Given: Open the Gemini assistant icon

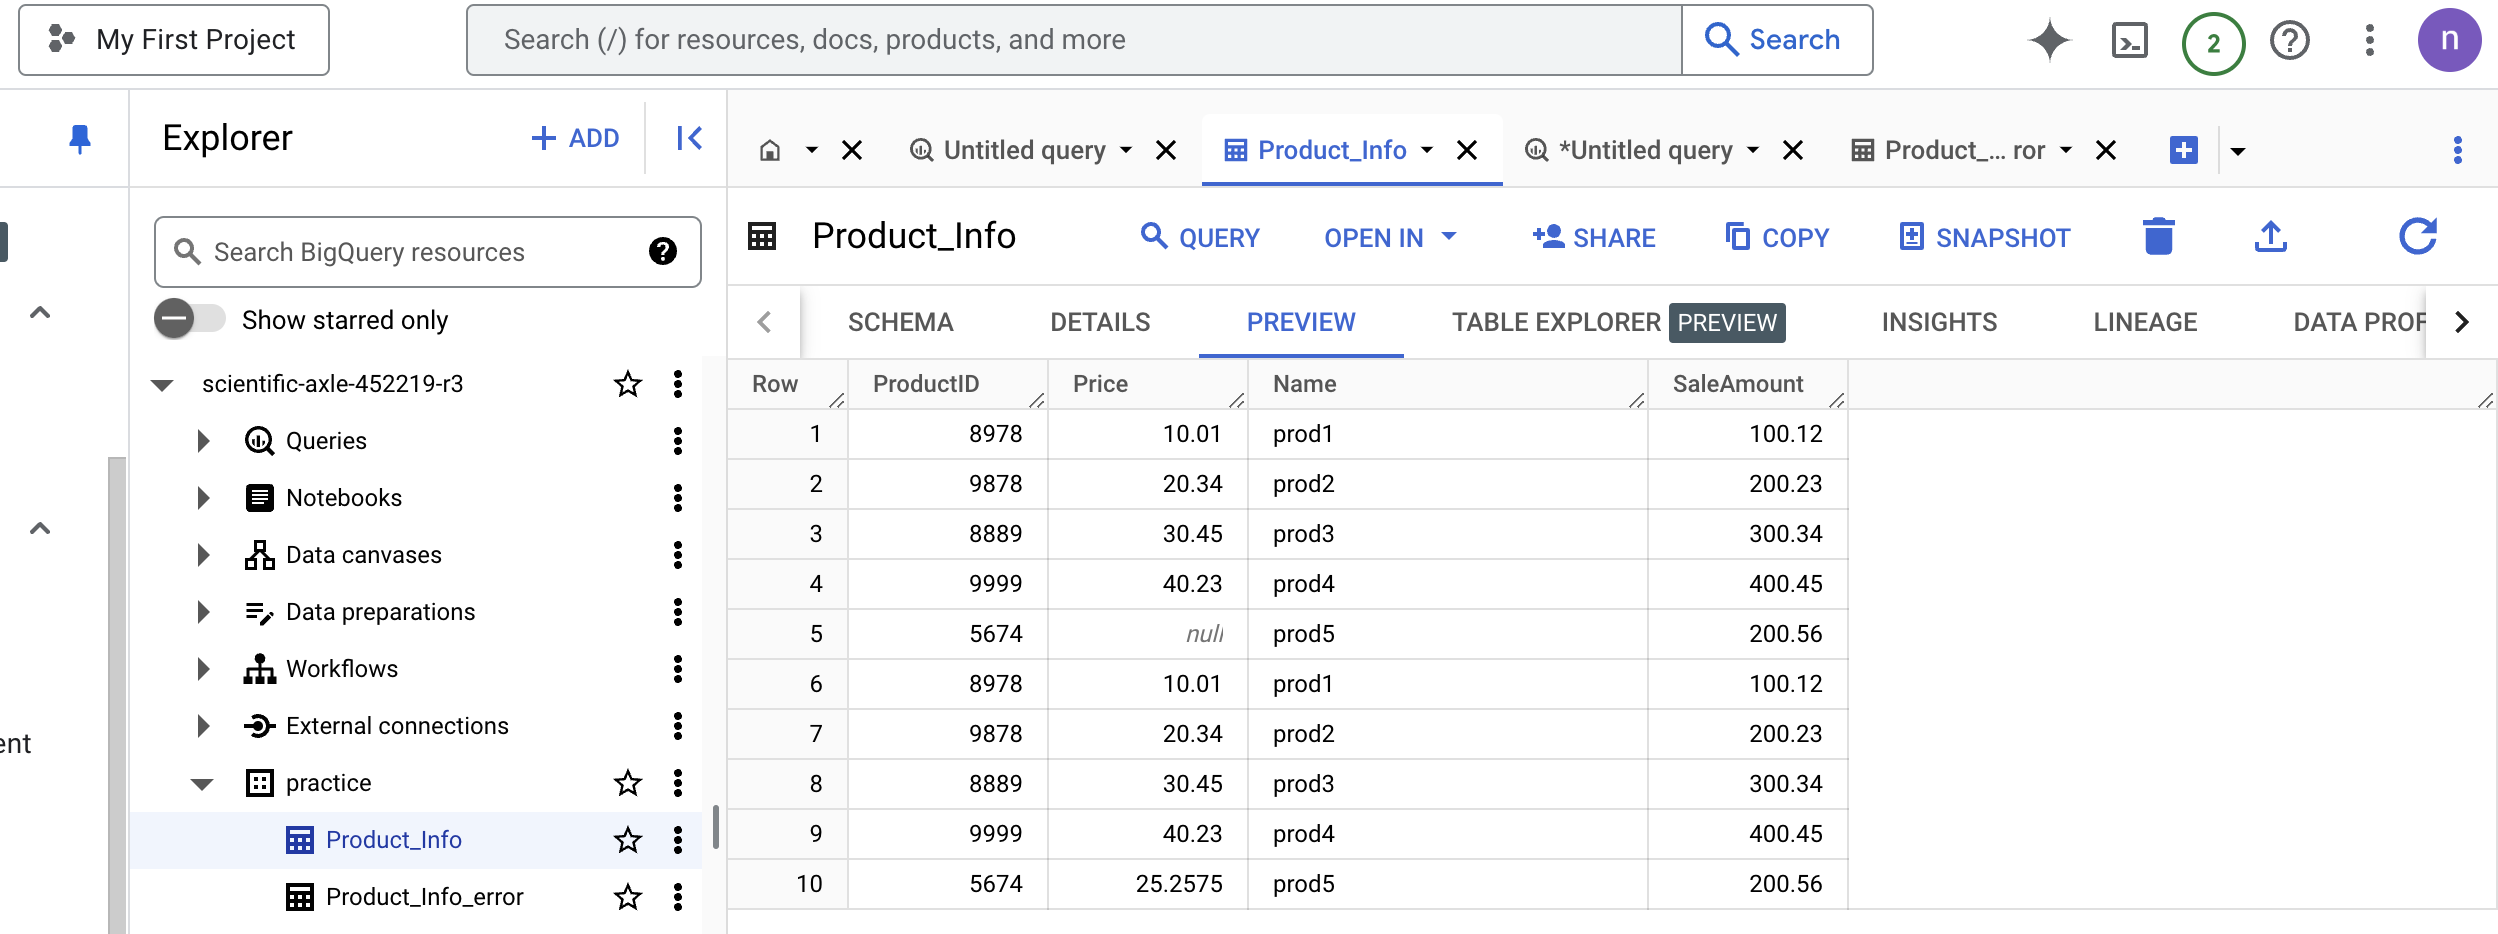Looking at the screenshot, I should (2051, 39).
